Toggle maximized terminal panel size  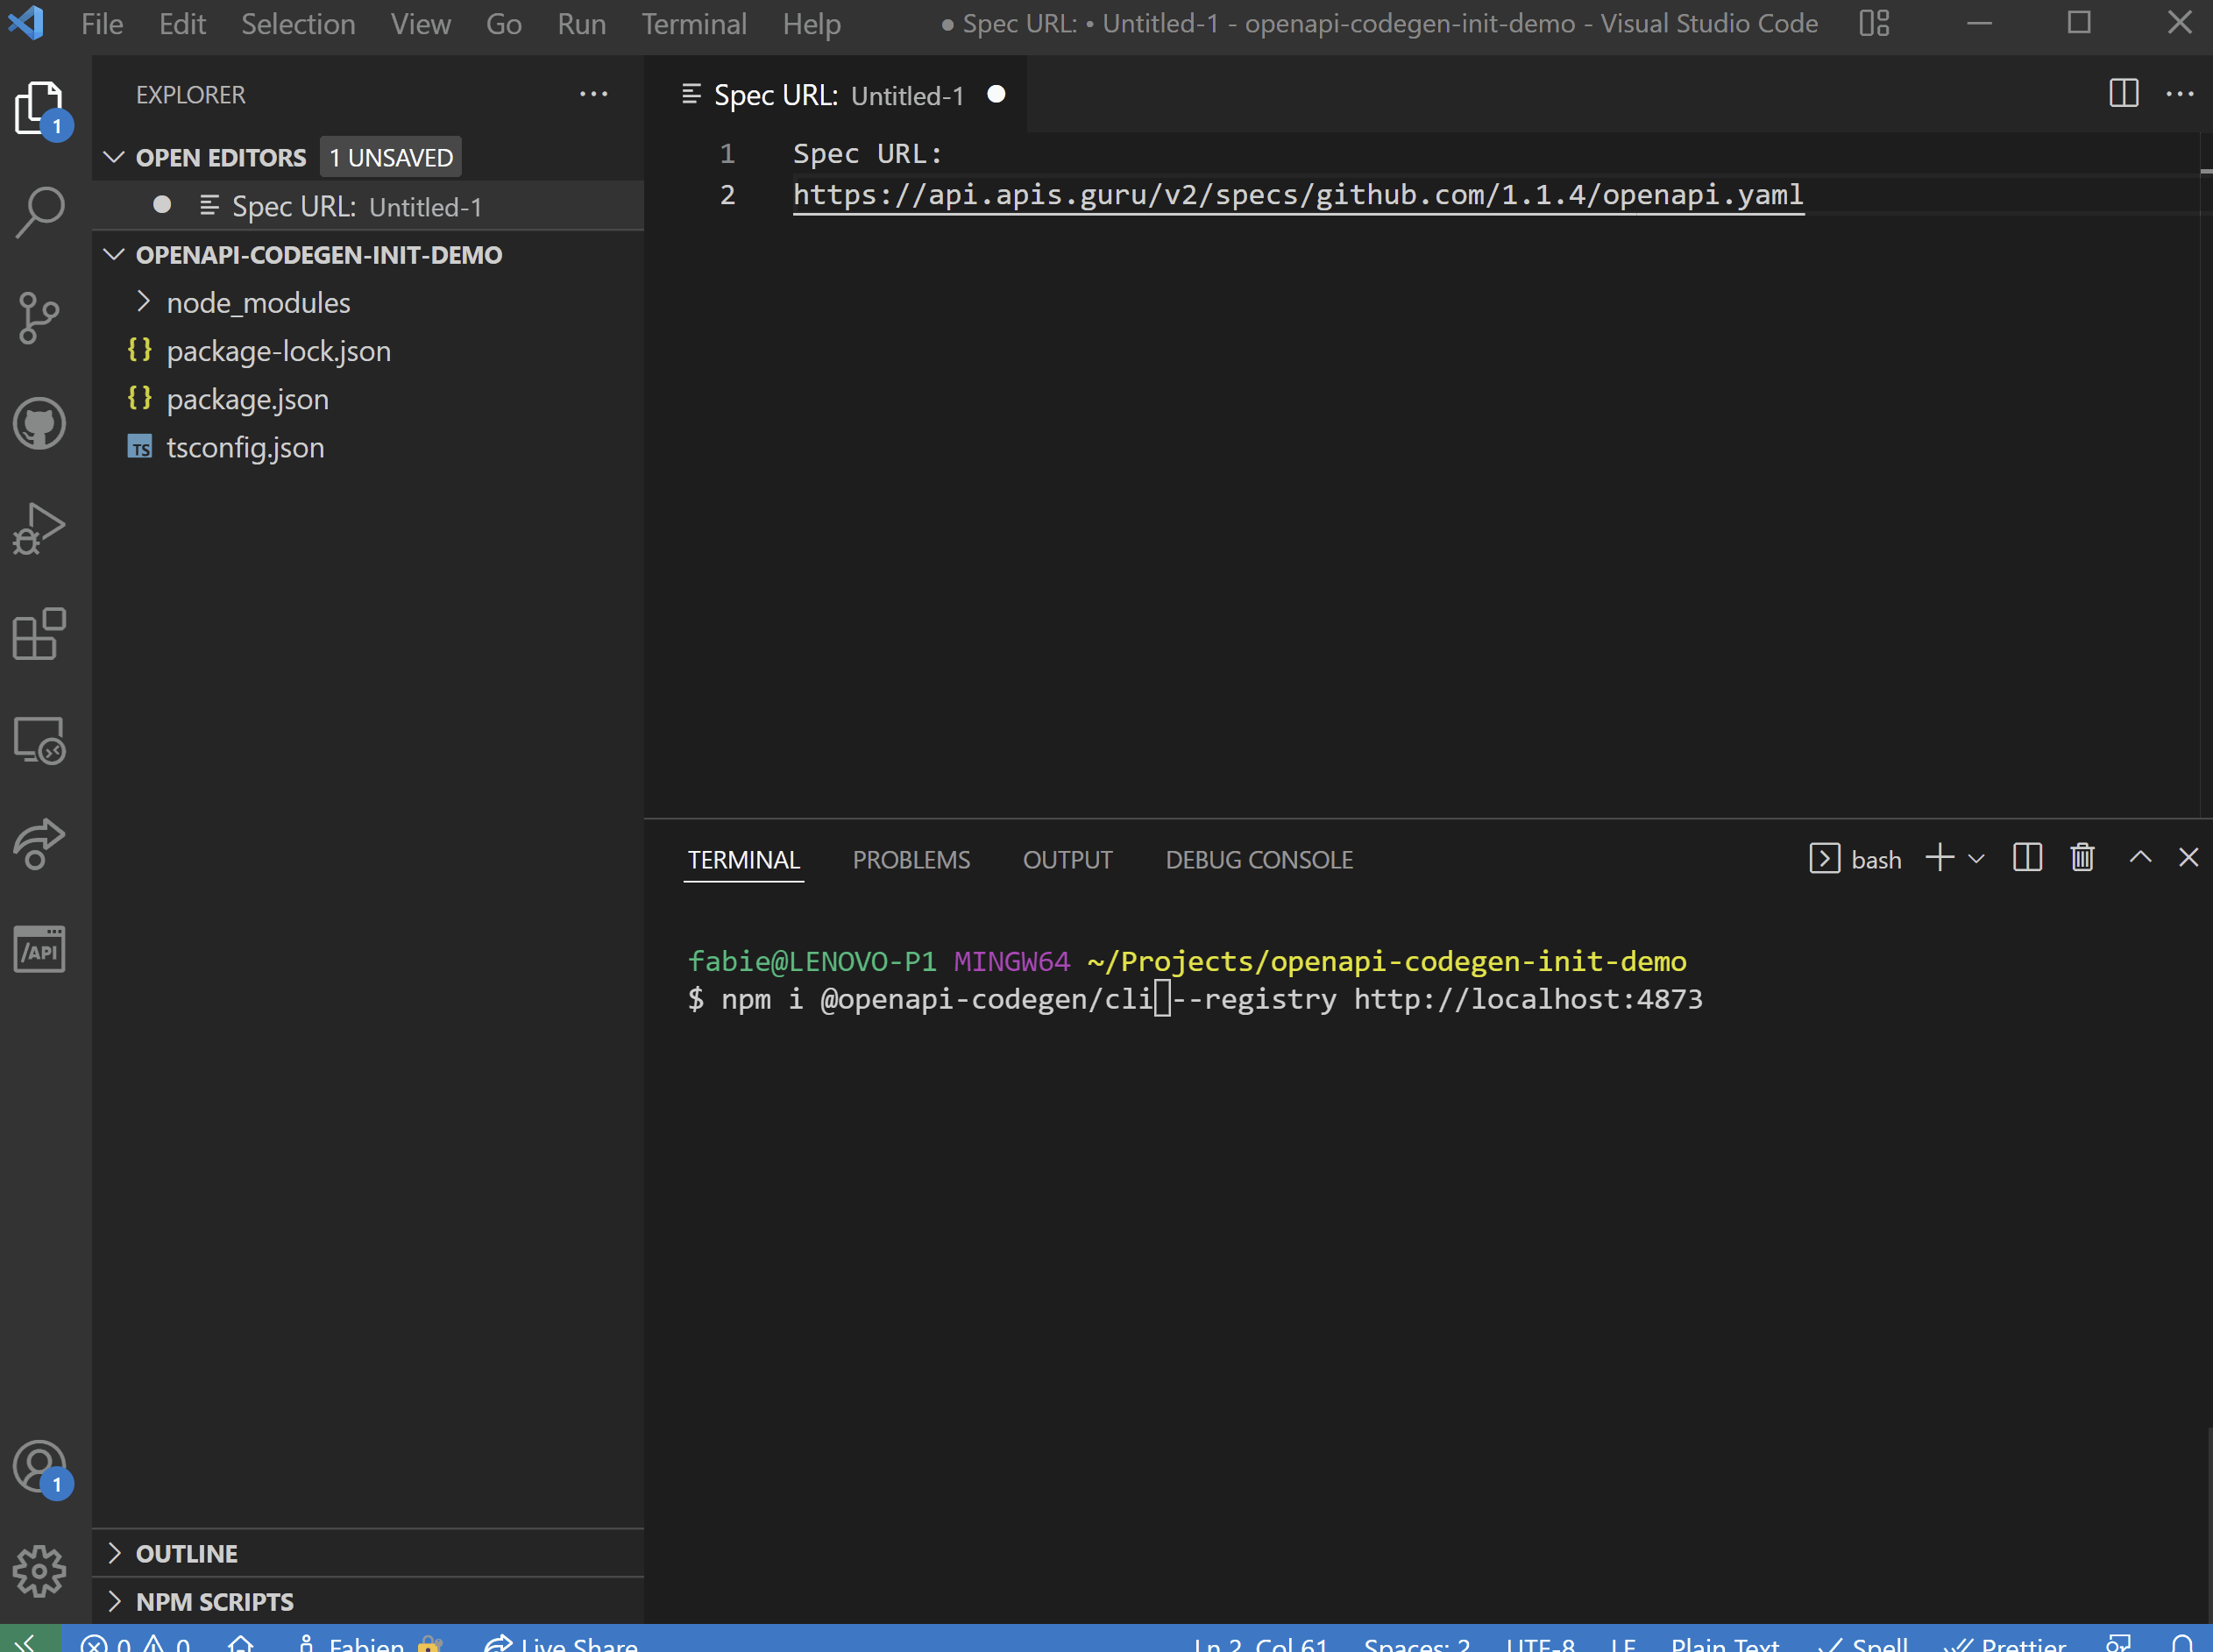coord(2139,858)
